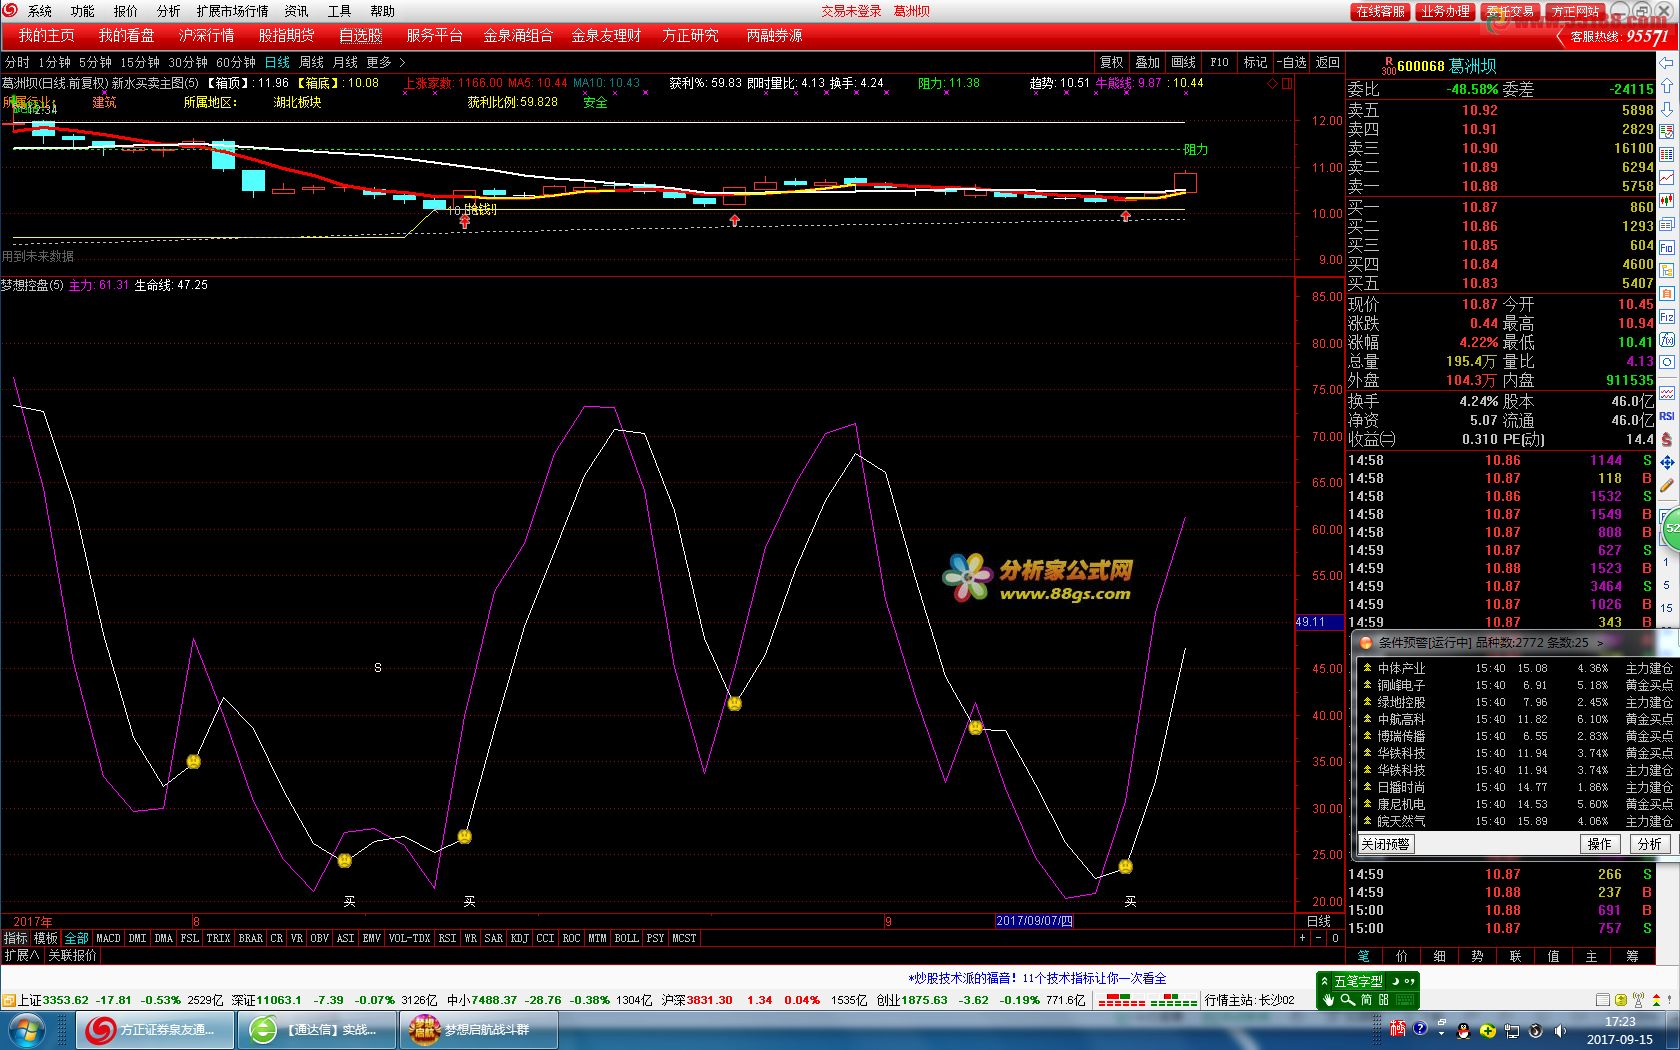
Task: Click the red-green arrows status bar icon
Action: [x=1657, y=1000]
